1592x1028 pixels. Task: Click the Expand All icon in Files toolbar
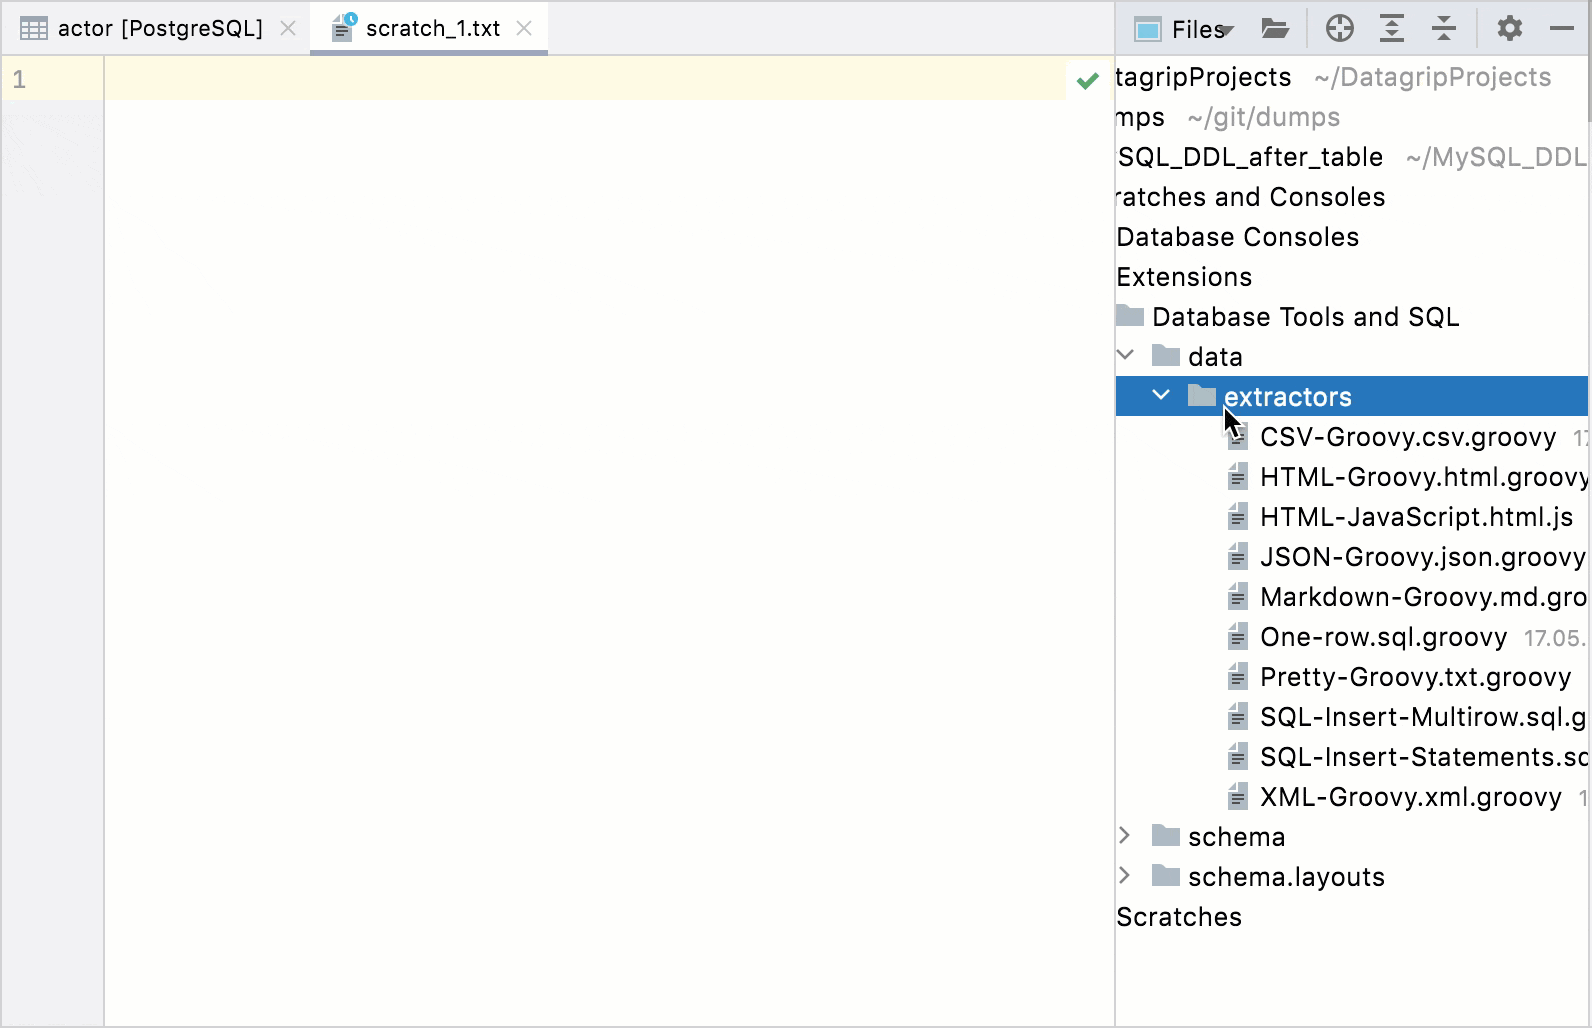pos(1392,29)
